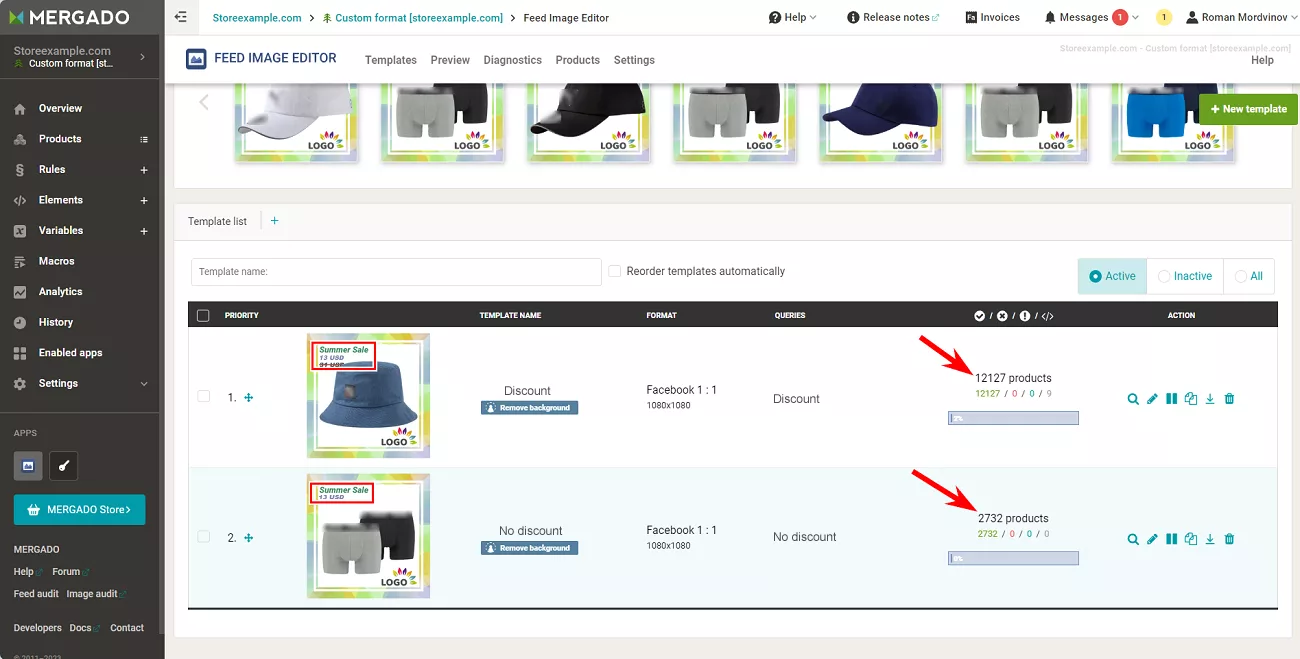This screenshot has height=659, width=1300.
Task: Select the Inactive filter radio button
Action: click(x=1164, y=276)
